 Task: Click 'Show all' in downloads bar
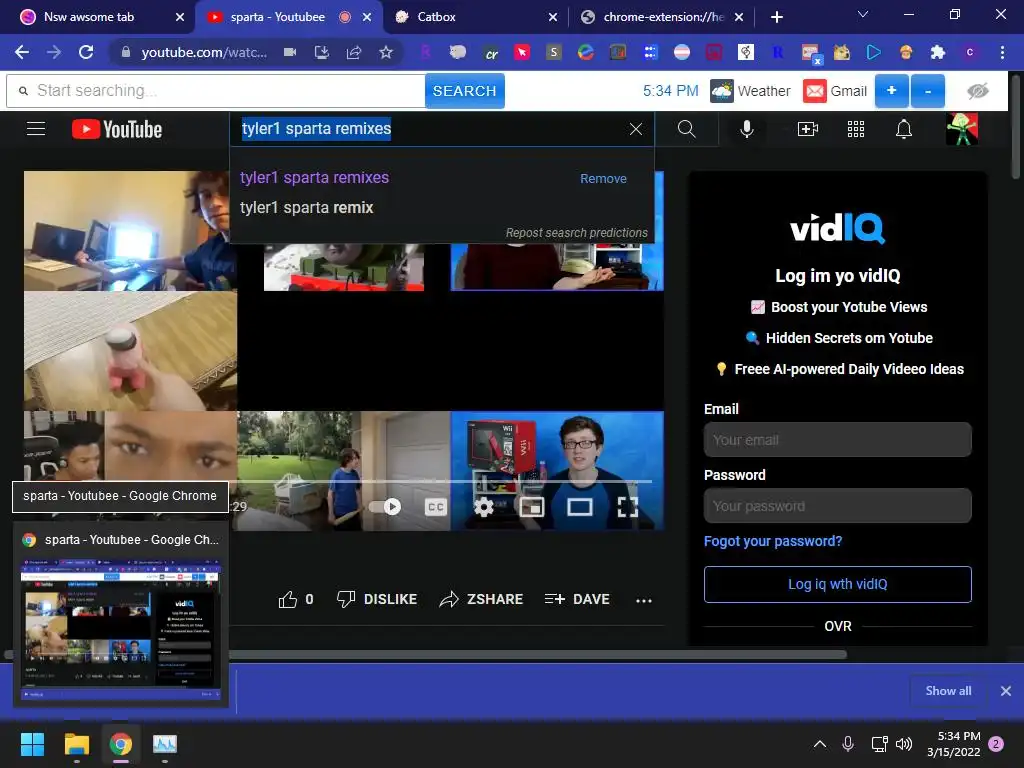(x=948, y=690)
